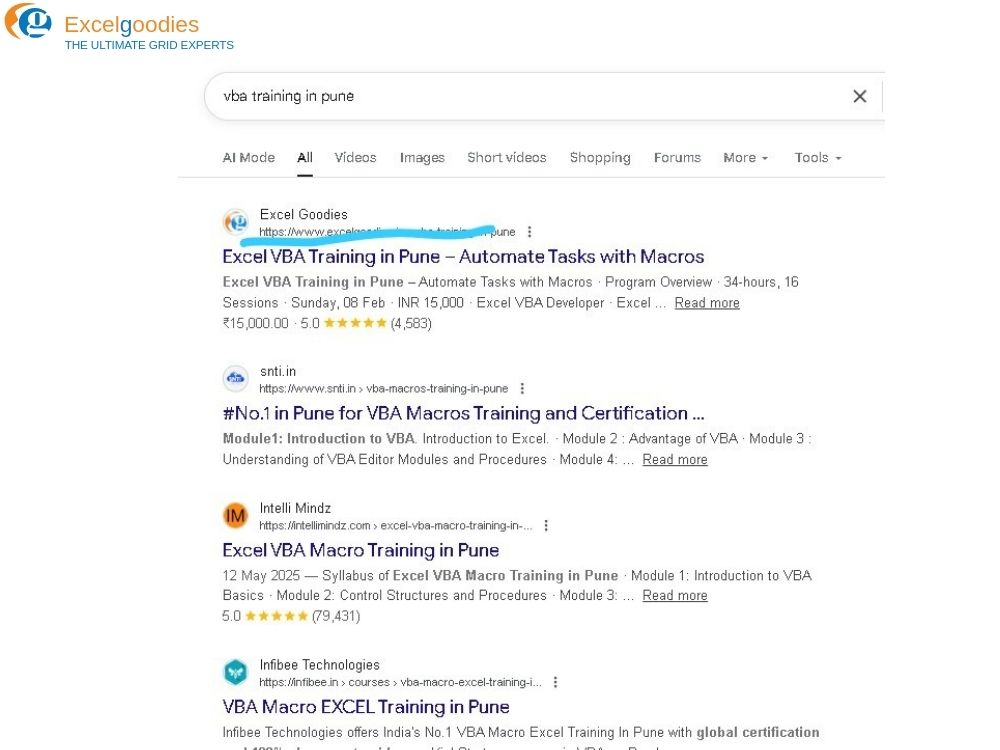Viewport: 1000px width, 750px height.
Task: Click the Excelgoodies logo icon
Action: tap(28, 22)
